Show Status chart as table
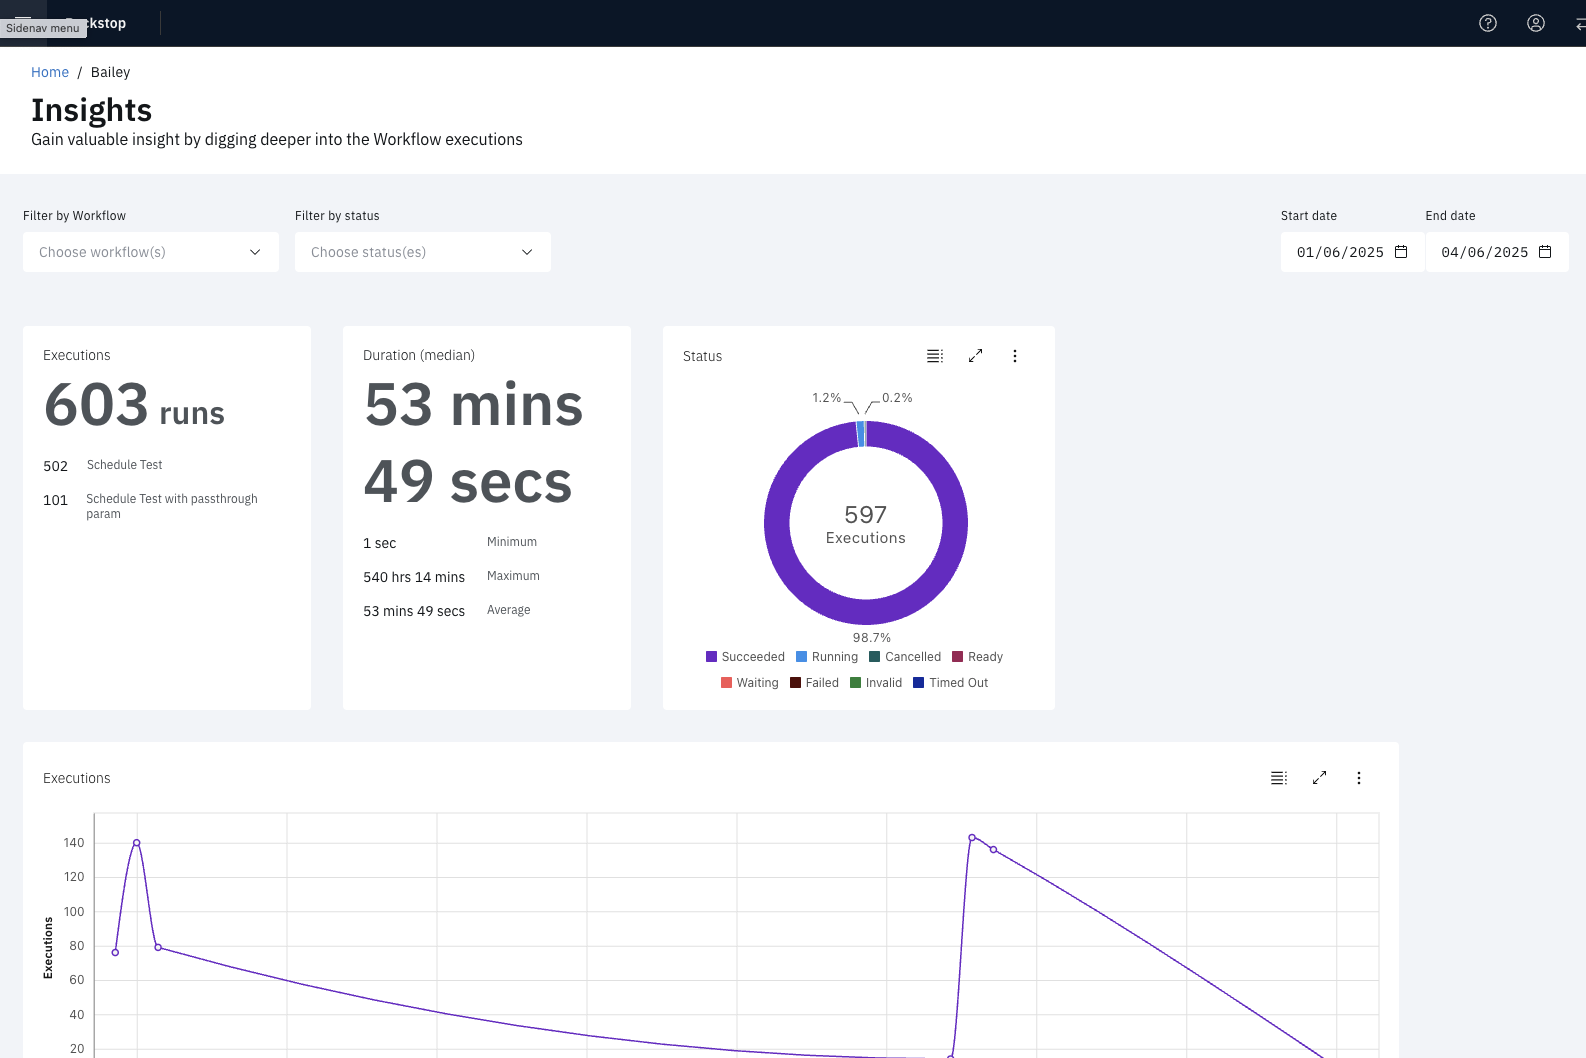Viewport: 1586px width, 1058px height. [x=935, y=356]
